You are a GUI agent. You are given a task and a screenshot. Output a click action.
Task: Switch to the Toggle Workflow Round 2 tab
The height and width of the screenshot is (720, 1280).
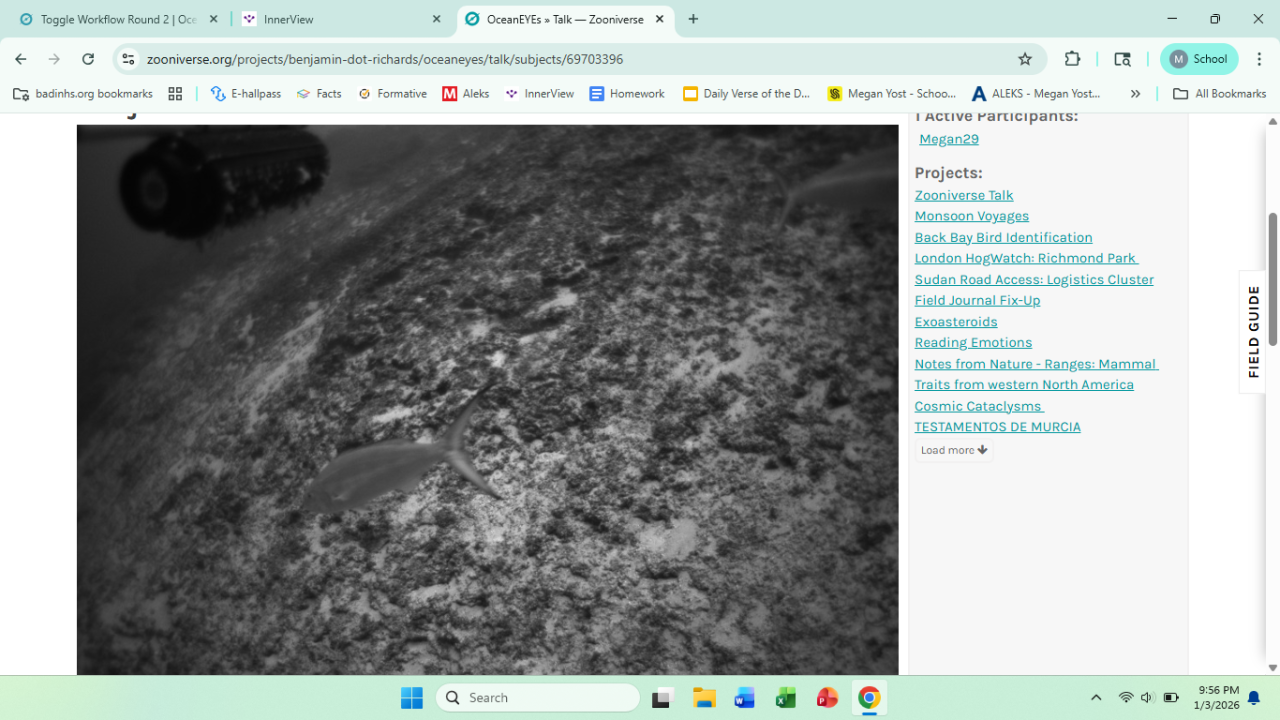[x=118, y=19]
